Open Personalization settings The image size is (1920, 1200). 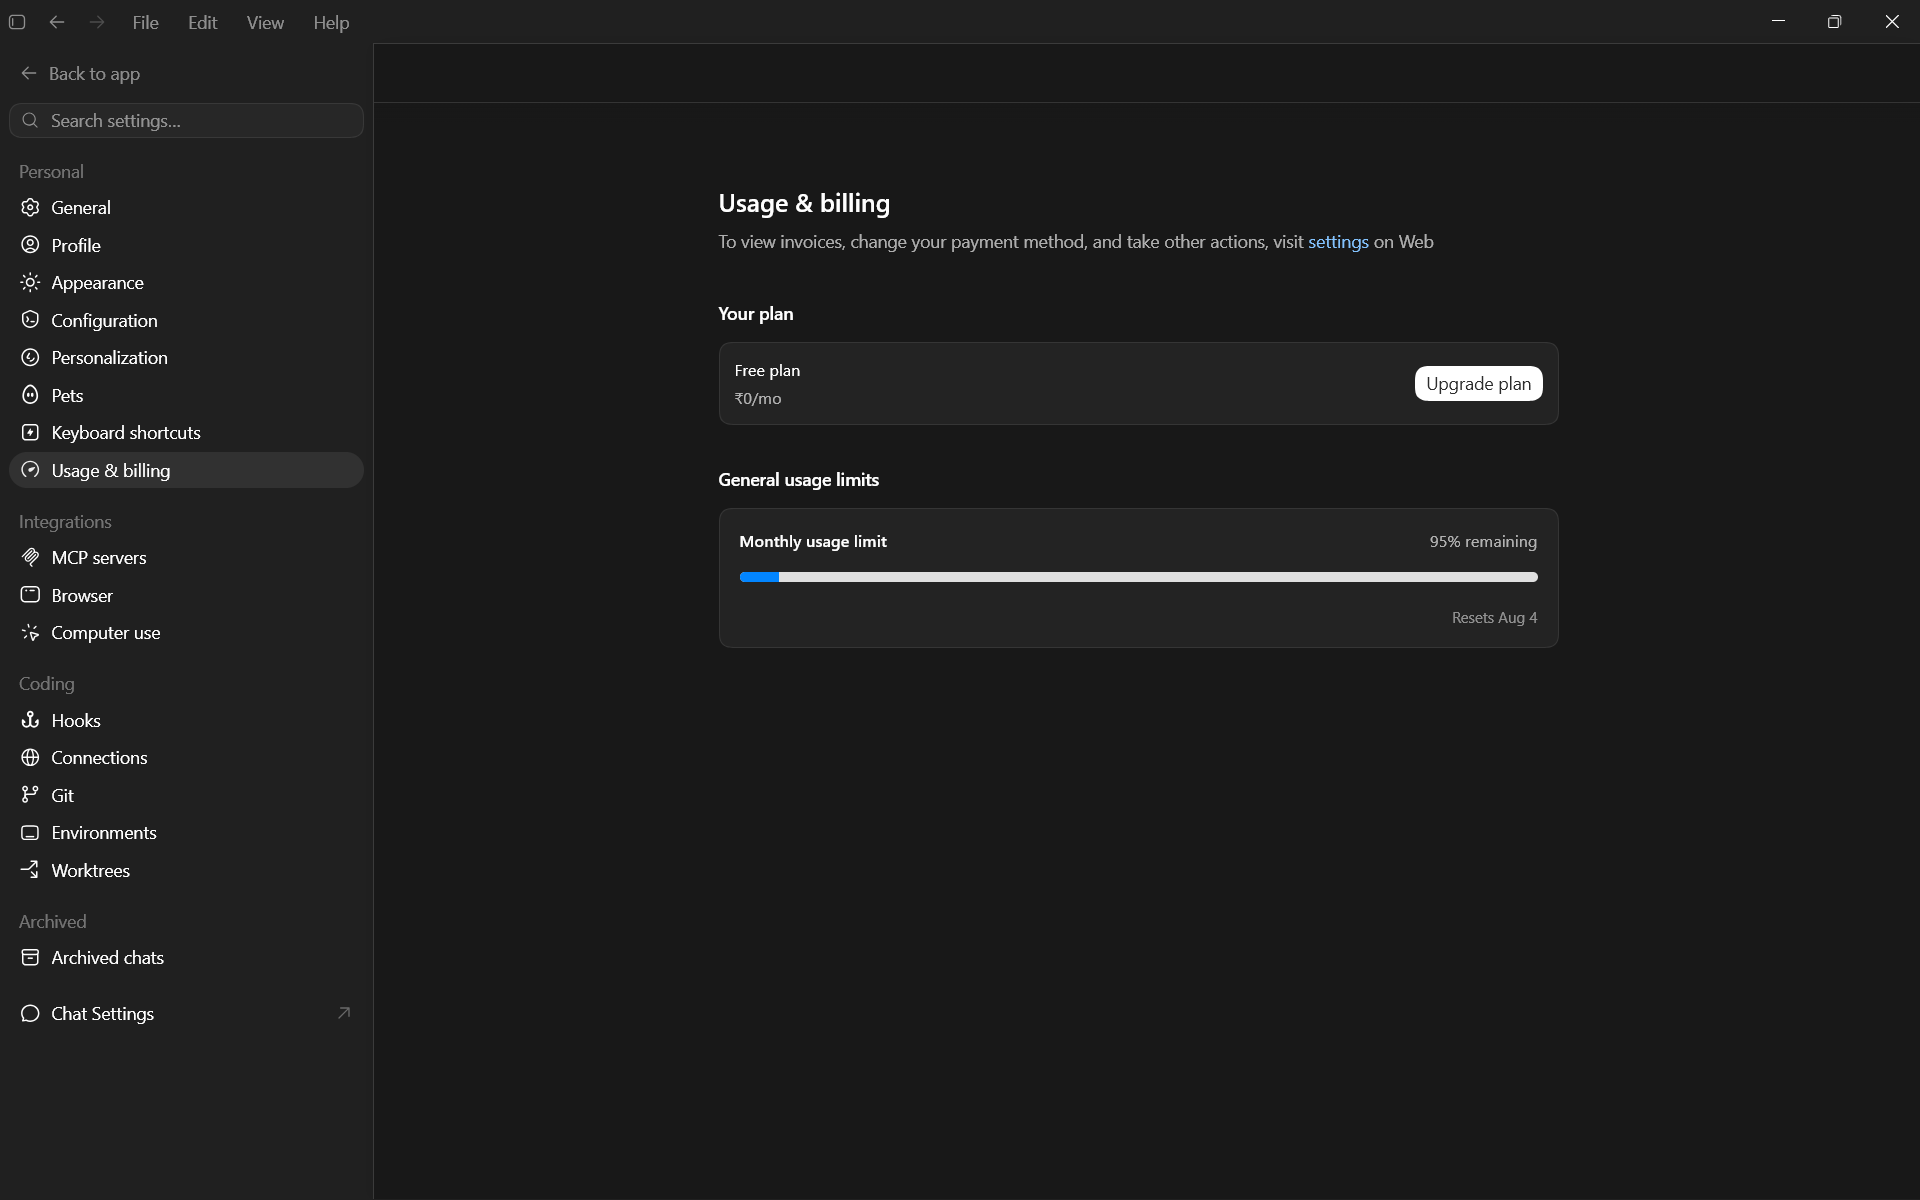[186, 357]
